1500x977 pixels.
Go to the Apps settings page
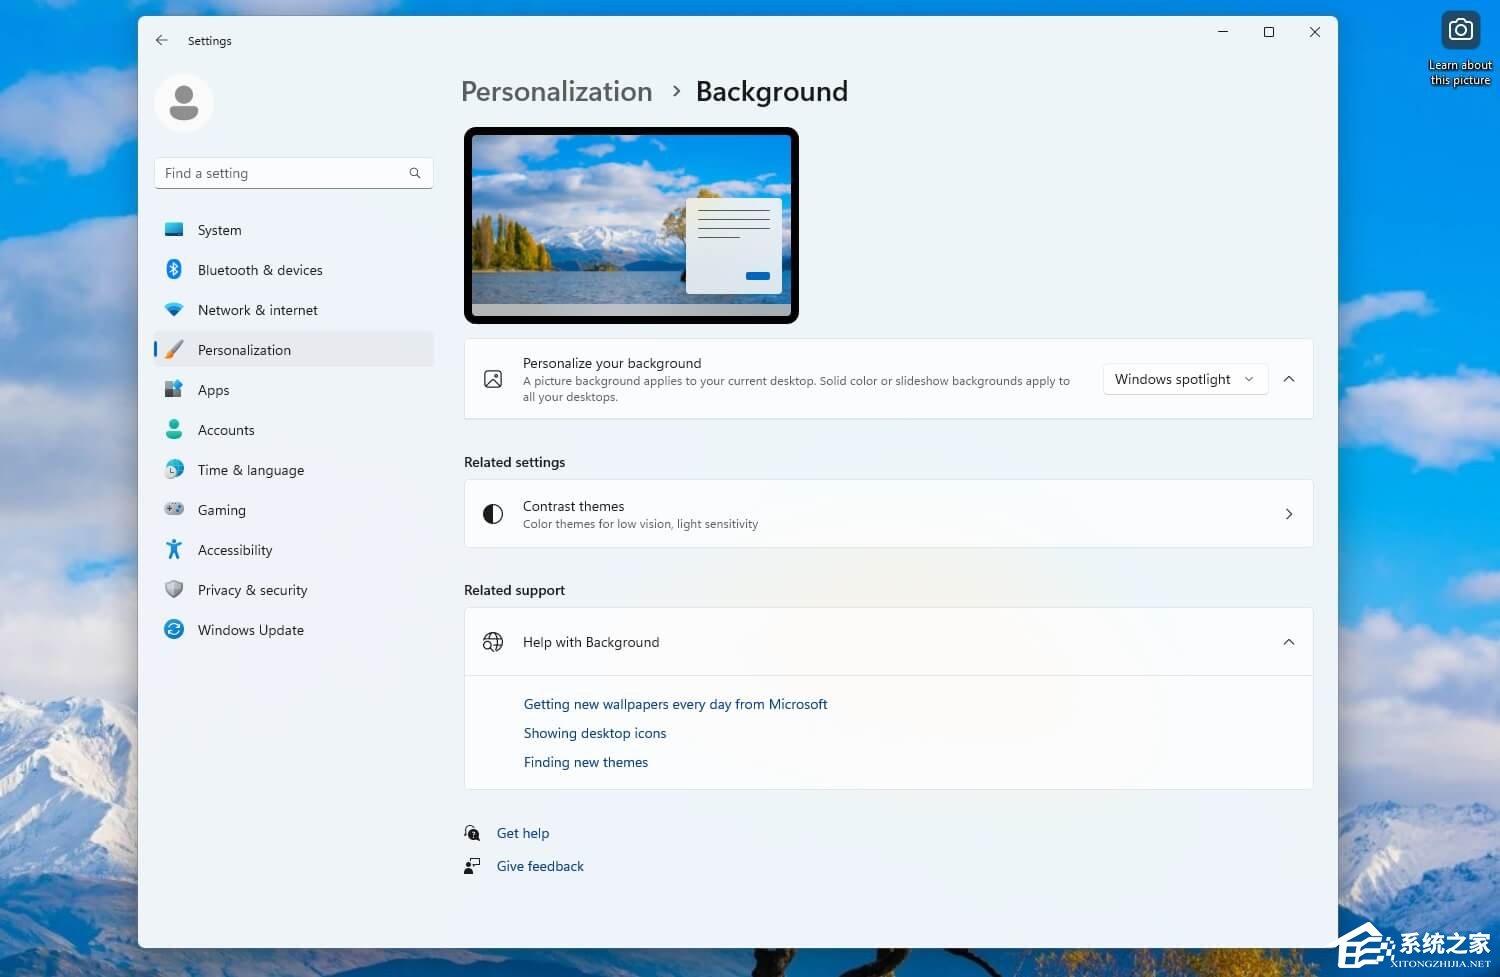(214, 390)
